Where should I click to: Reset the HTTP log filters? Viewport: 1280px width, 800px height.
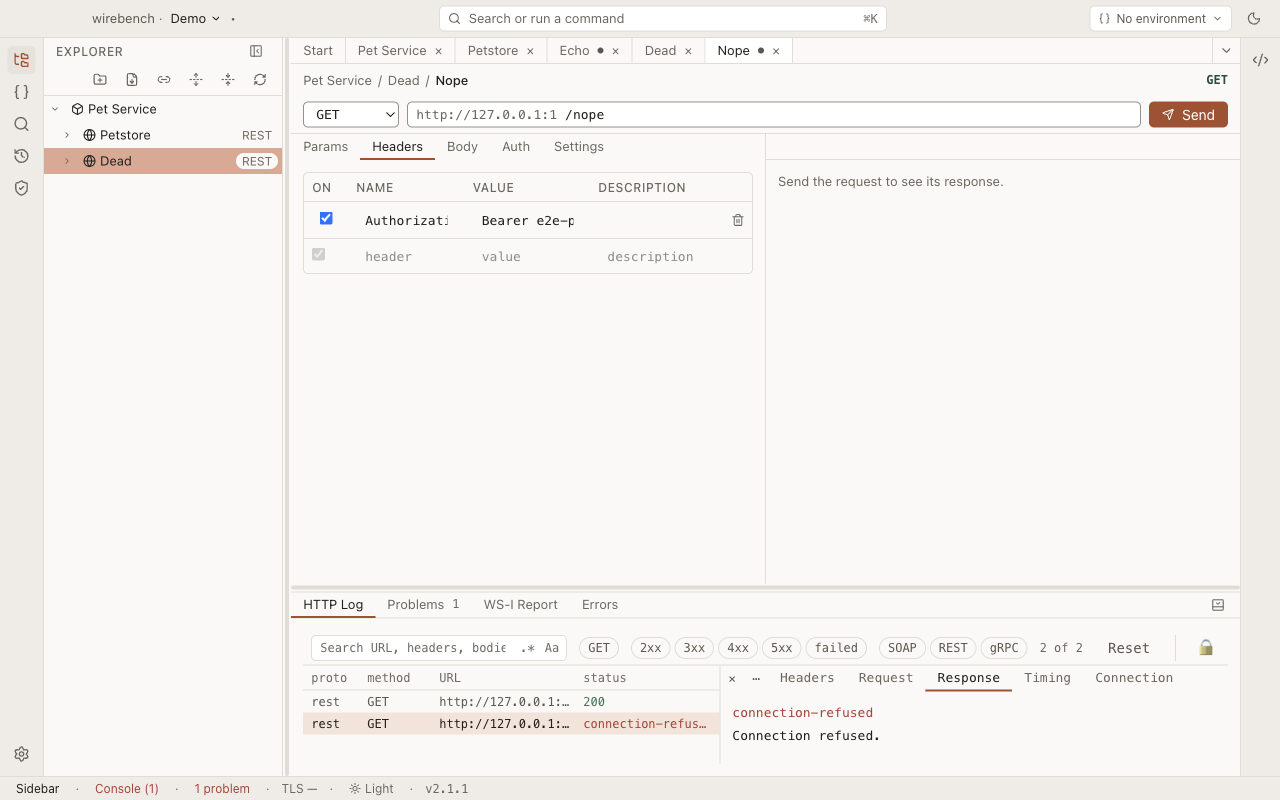(x=1129, y=648)
